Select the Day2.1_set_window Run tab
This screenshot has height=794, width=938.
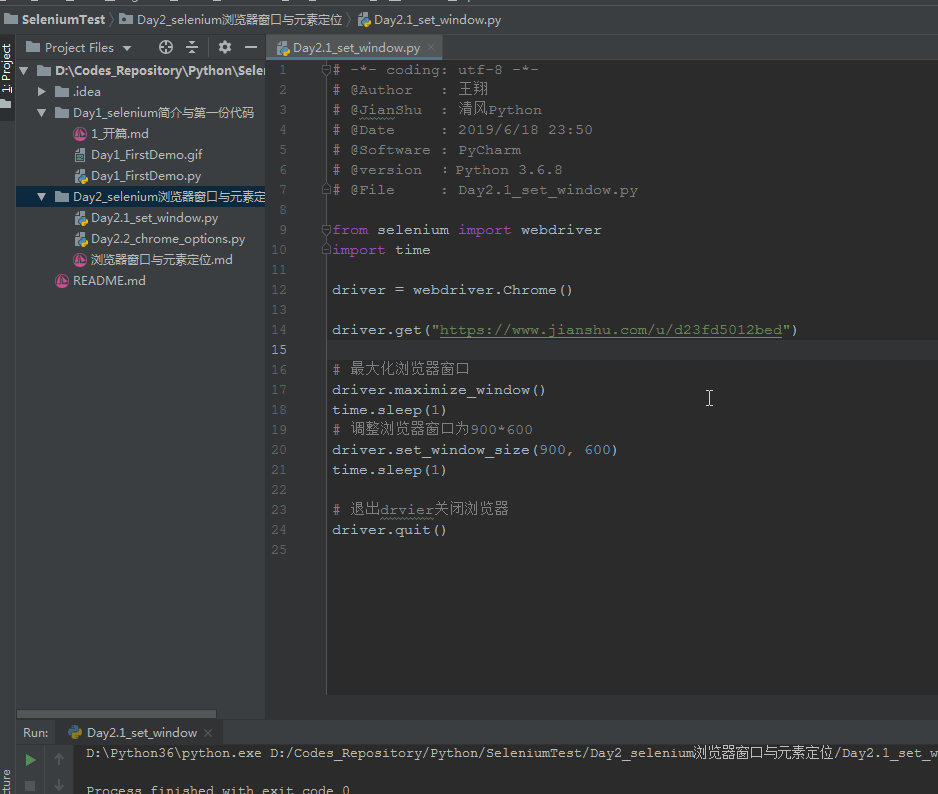141,732
